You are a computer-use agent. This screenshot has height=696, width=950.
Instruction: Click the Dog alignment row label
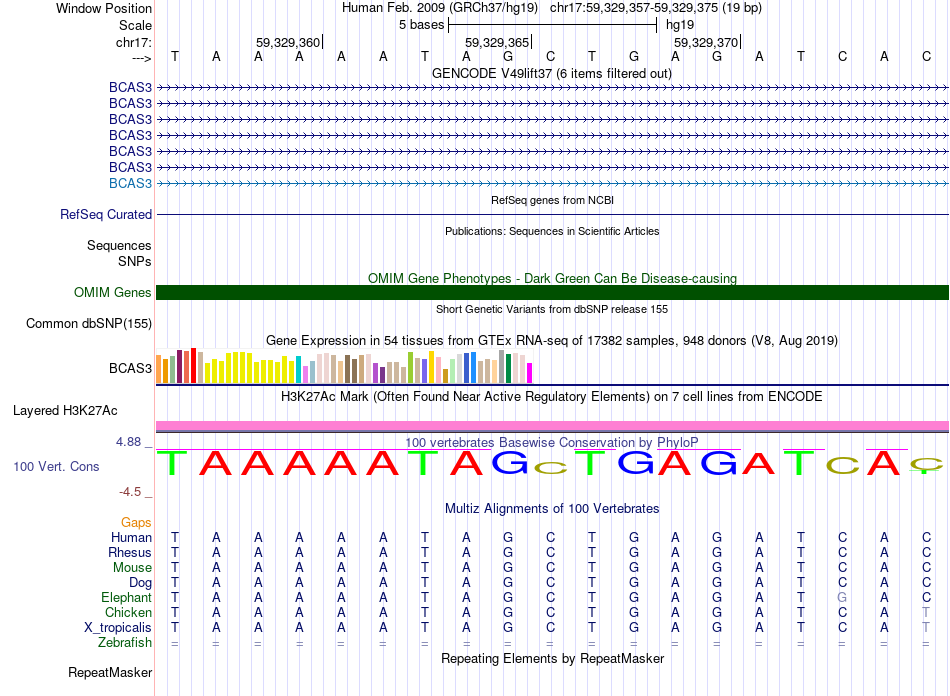(x=140, y=583)
